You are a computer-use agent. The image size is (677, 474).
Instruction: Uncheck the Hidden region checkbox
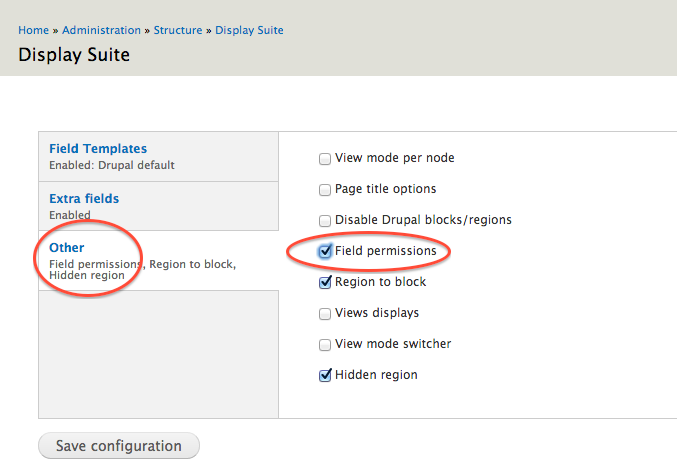pos(325,375)
